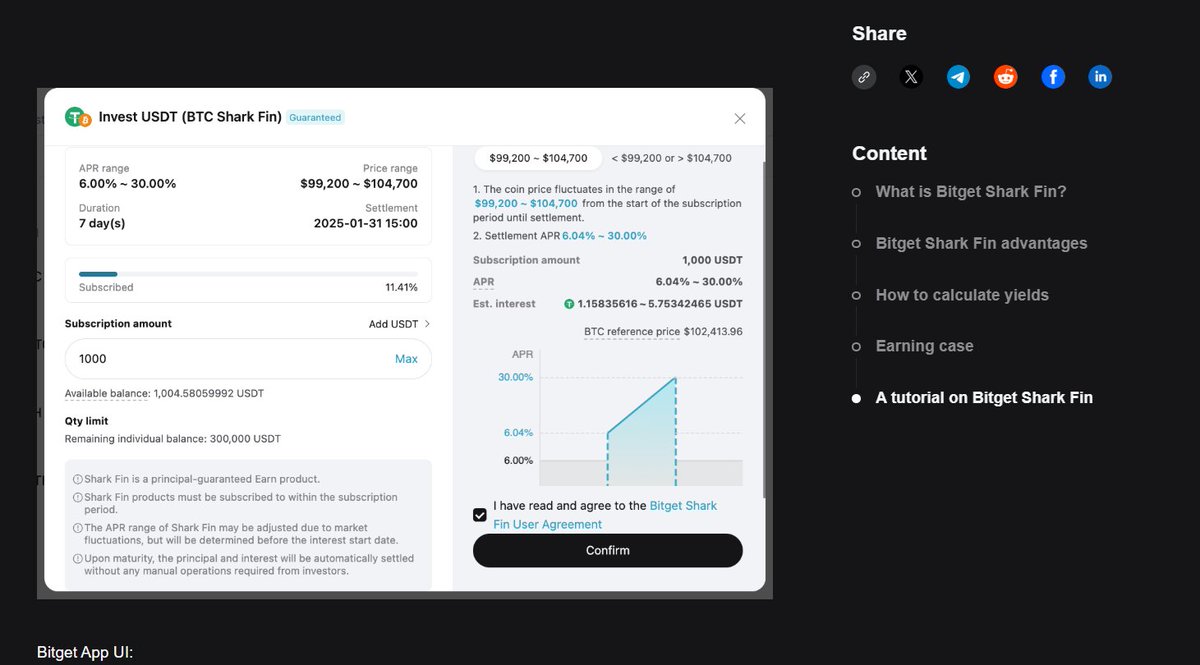Navigate to 'Earning case' section
Viewport: 1200px width, 665px height.
(x=924, y=346)
